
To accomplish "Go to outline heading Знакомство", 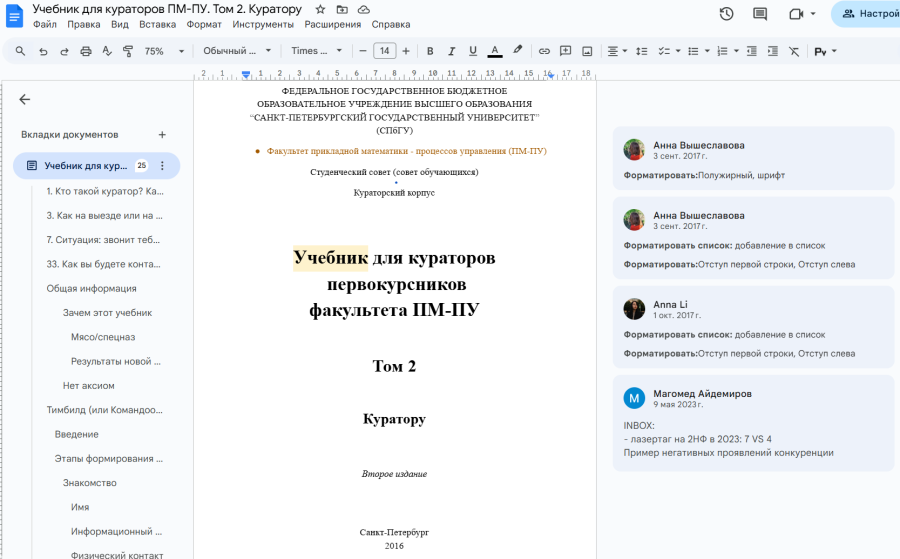I will tap(90, 483).
